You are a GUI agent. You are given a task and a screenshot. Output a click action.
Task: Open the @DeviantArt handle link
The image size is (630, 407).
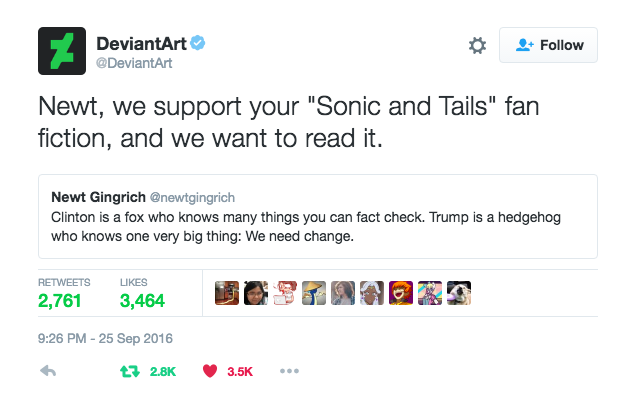133,64
